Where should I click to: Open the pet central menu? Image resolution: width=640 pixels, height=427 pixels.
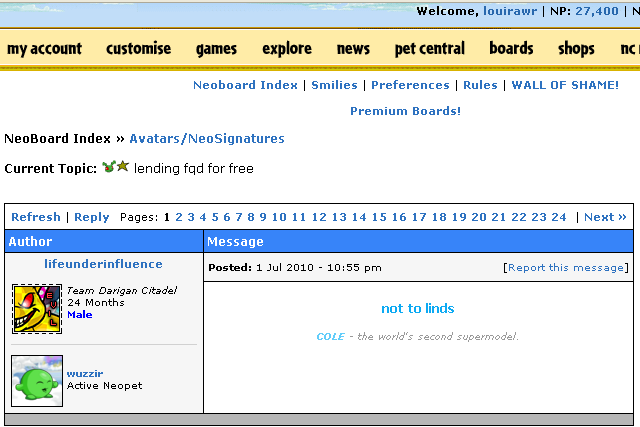[x=430, y=49]
